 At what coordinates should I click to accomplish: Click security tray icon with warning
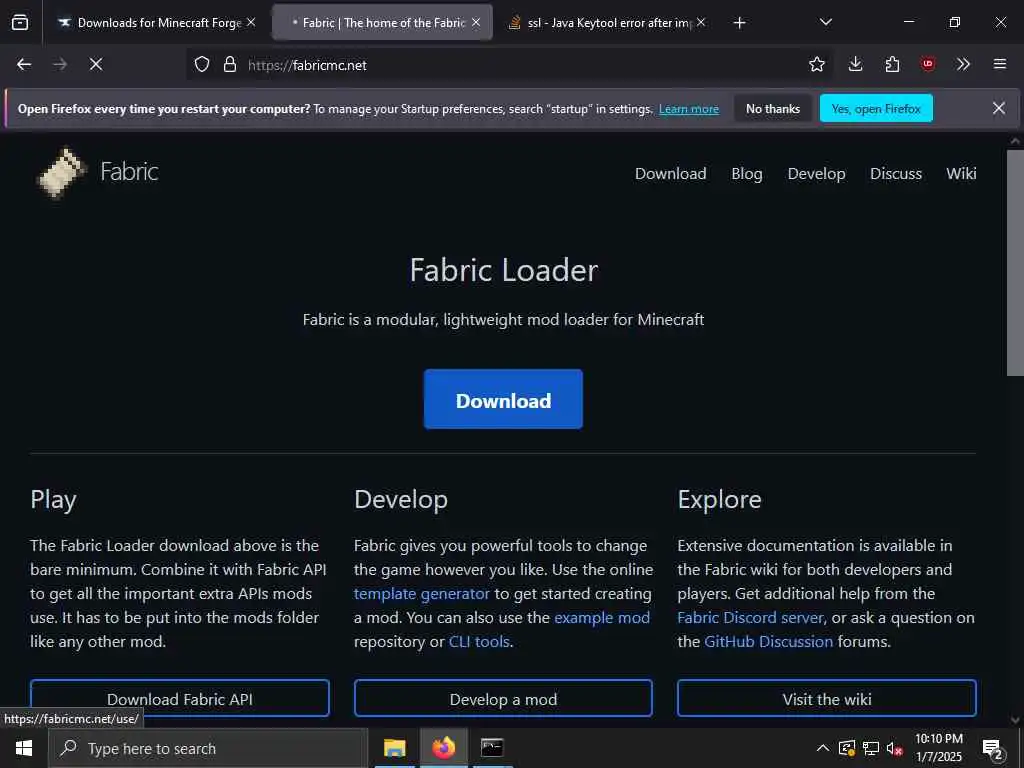(846, 748)
